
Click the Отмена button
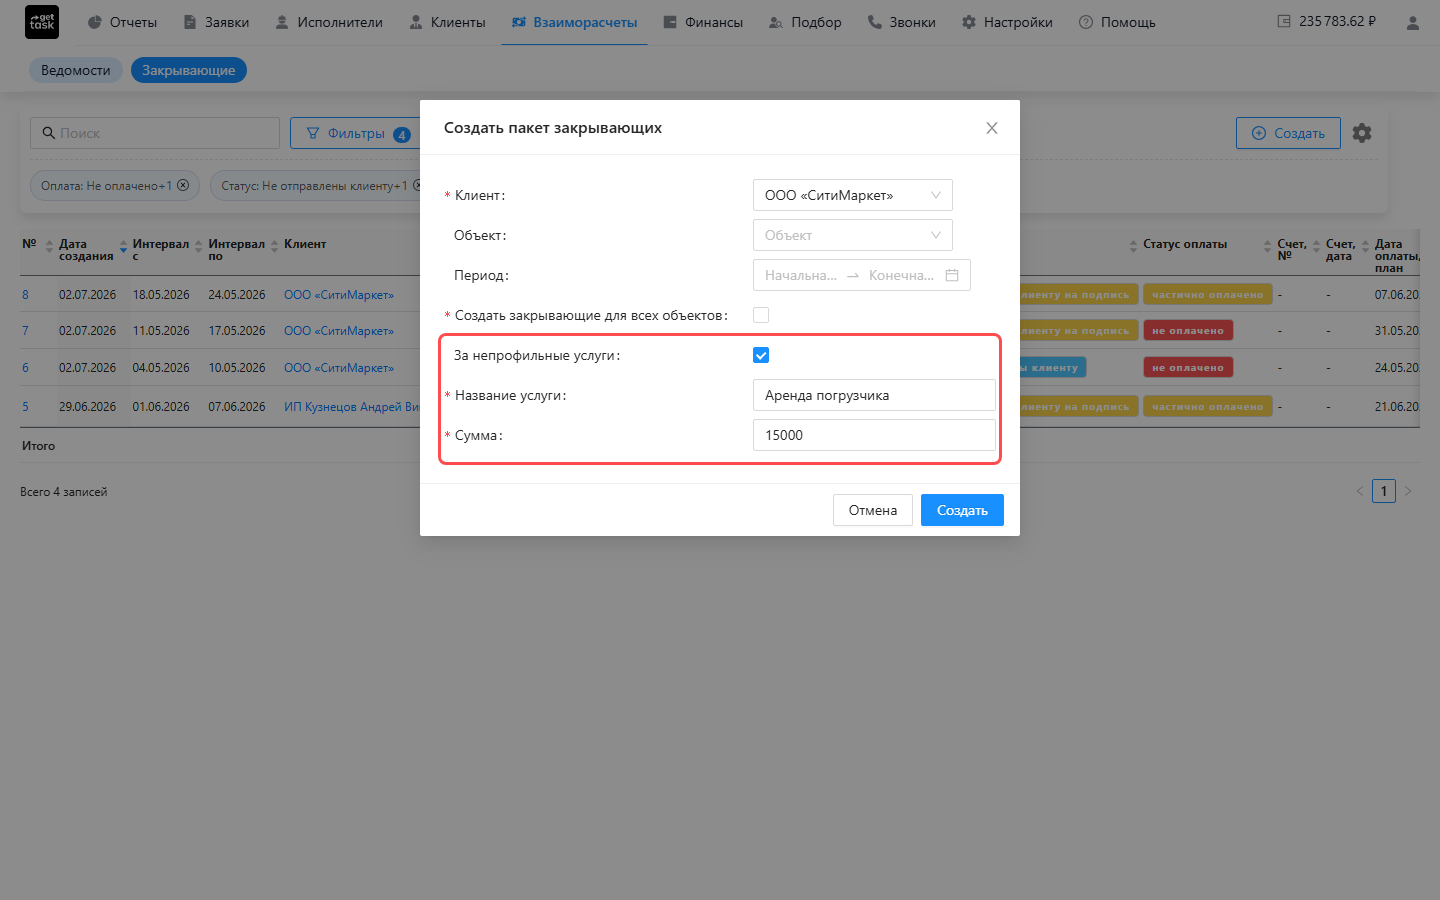pos(873,510)
